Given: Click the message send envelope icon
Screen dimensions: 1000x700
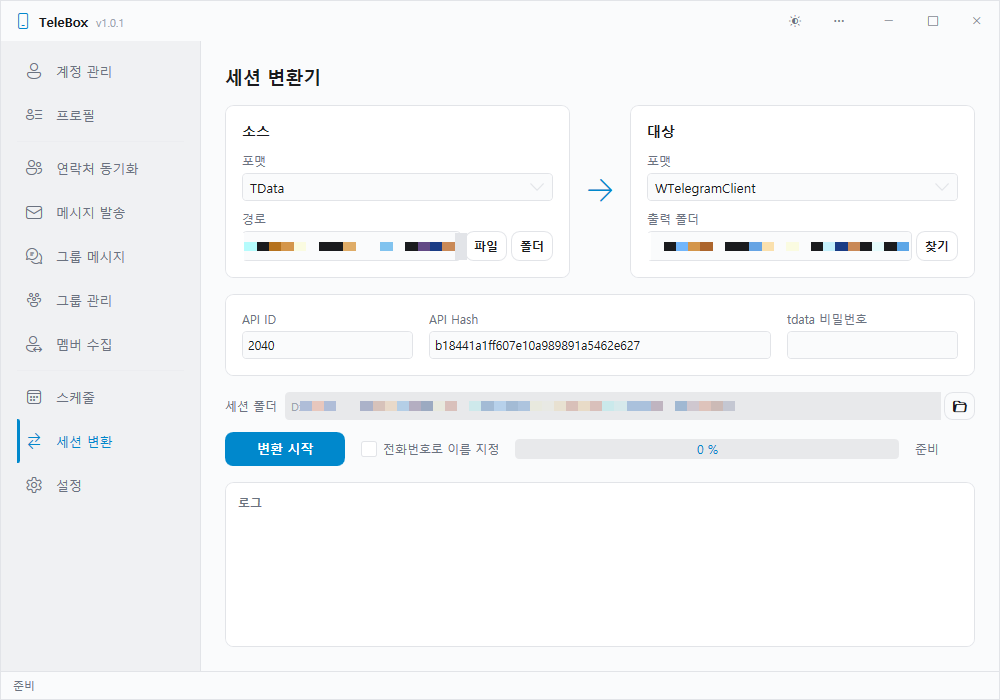Looking at the screenshot, I should tap(34, 212).
